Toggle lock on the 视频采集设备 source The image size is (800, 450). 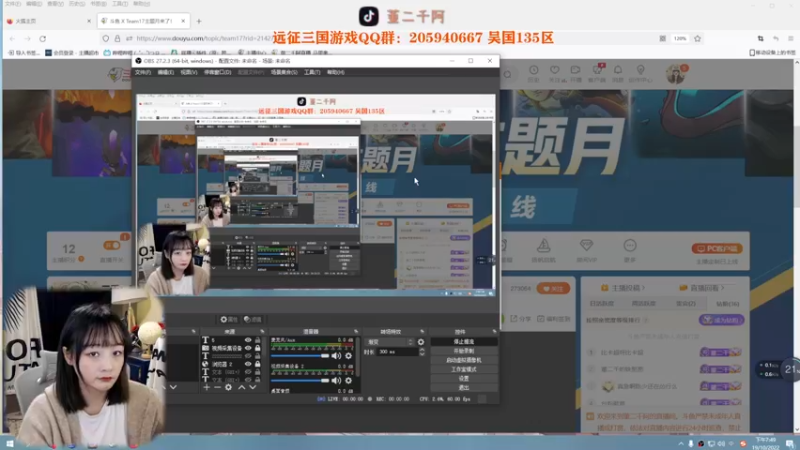[258, 348]
